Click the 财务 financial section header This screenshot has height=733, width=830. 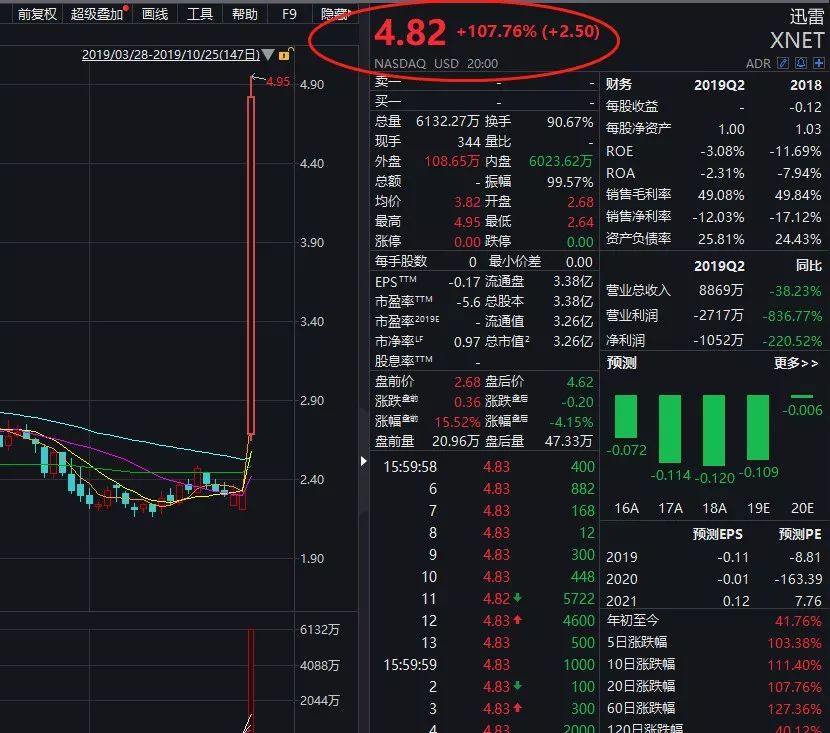(x=619, y=85)
